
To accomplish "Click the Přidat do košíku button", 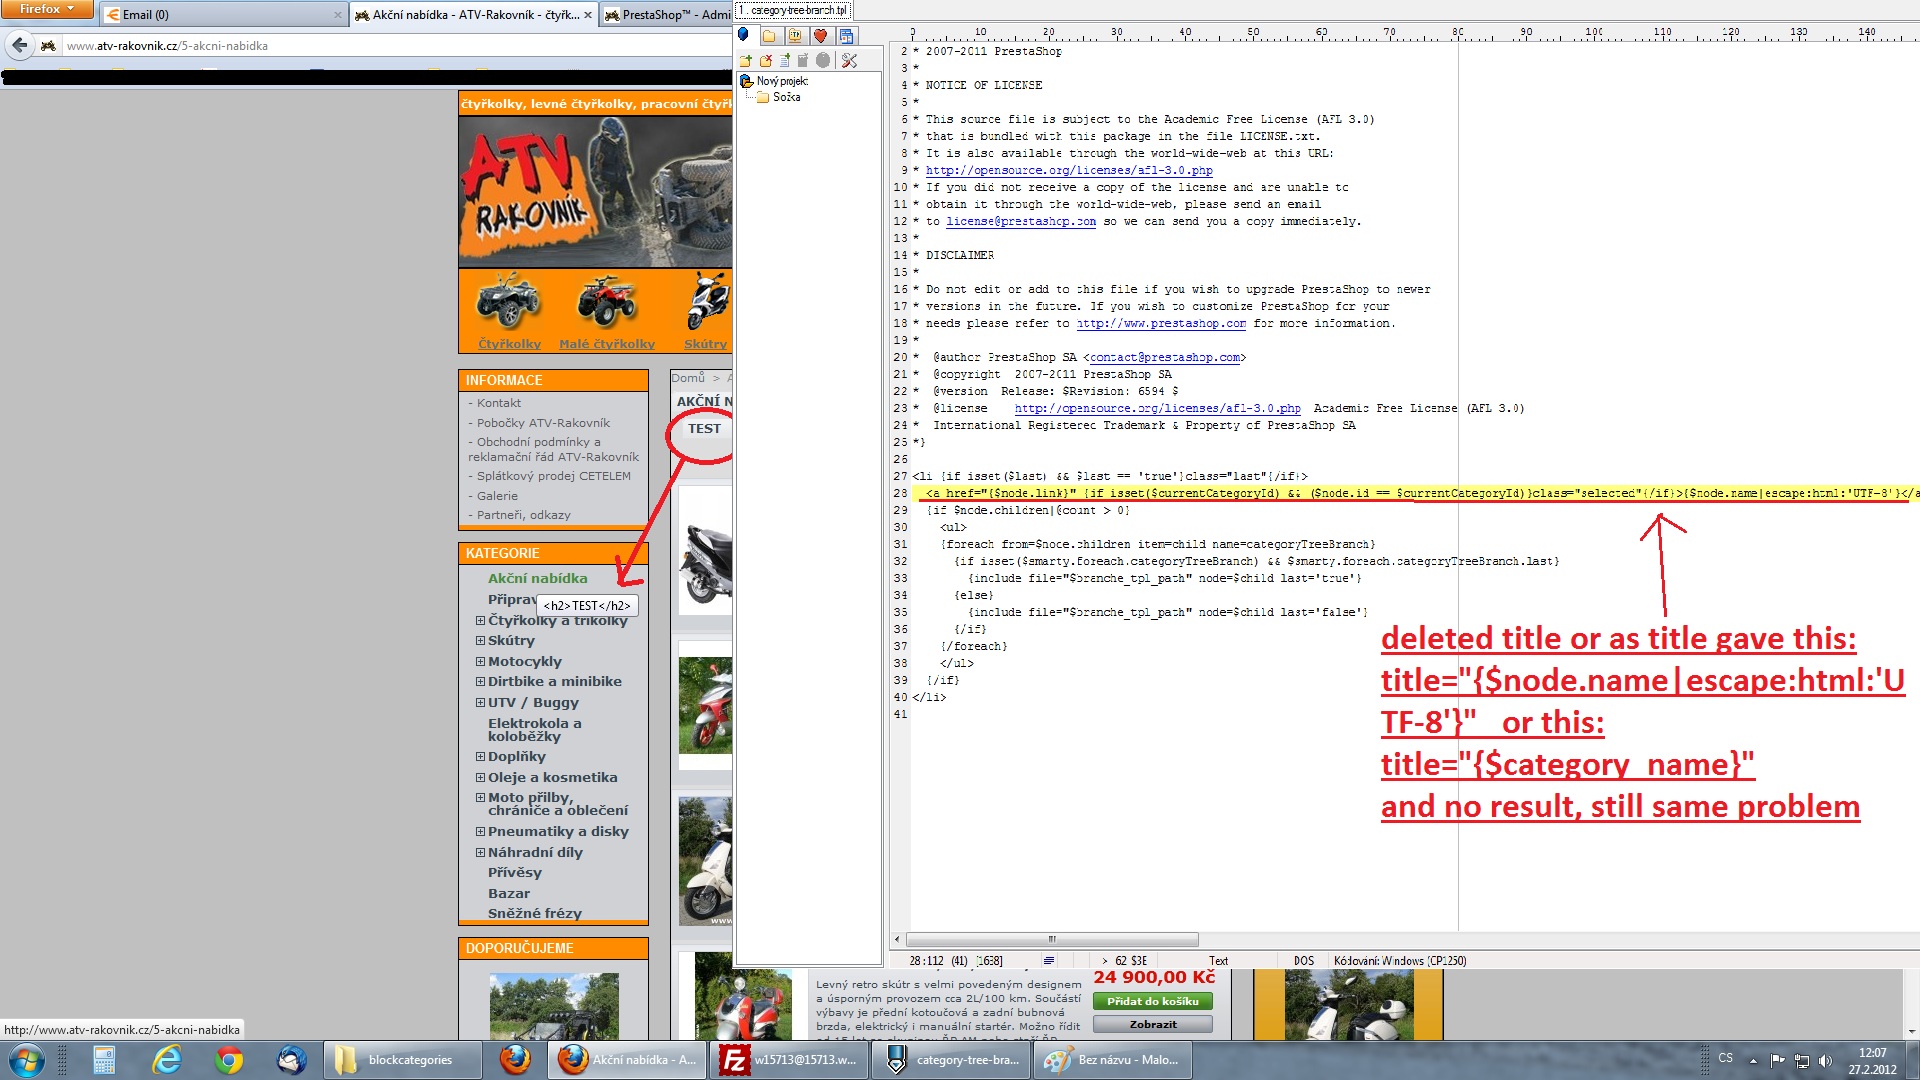I will (x=1152, y=1001).
